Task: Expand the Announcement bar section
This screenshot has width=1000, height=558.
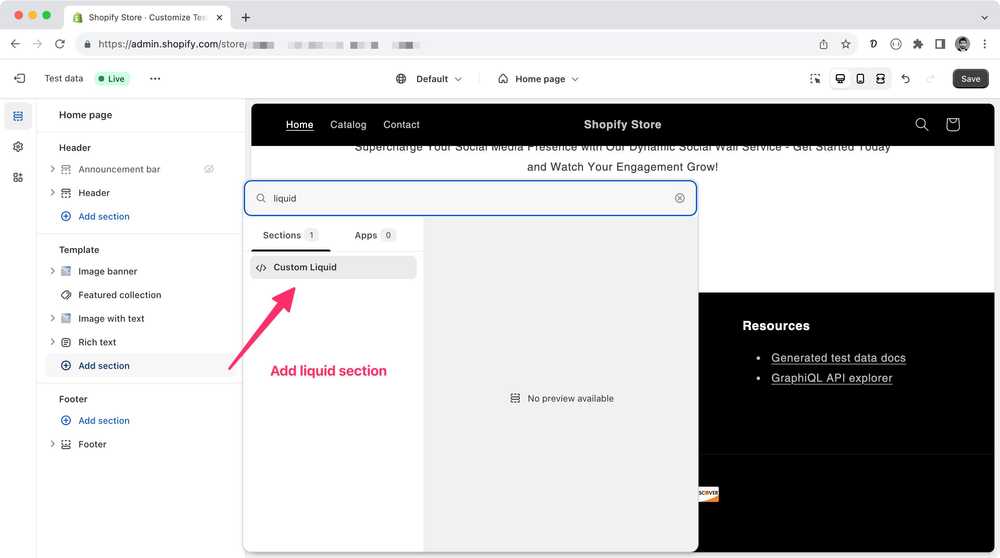Action: click(x=52, y=169)
